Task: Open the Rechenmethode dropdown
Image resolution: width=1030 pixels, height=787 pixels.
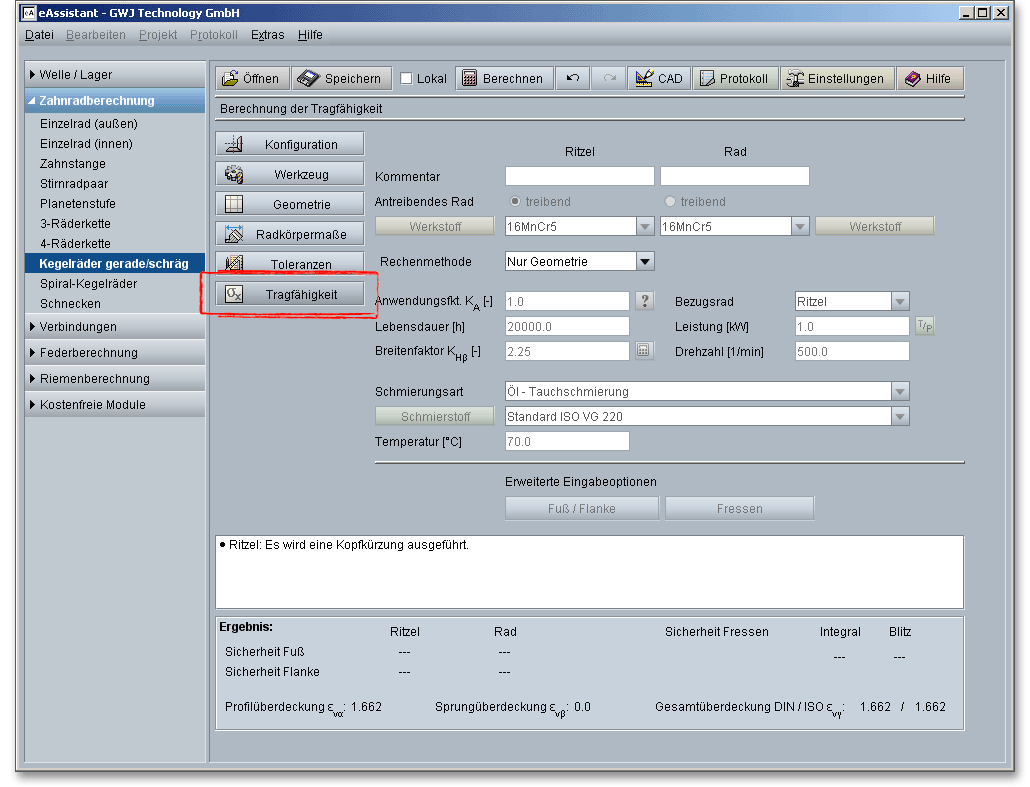Action: pos(645,262)
